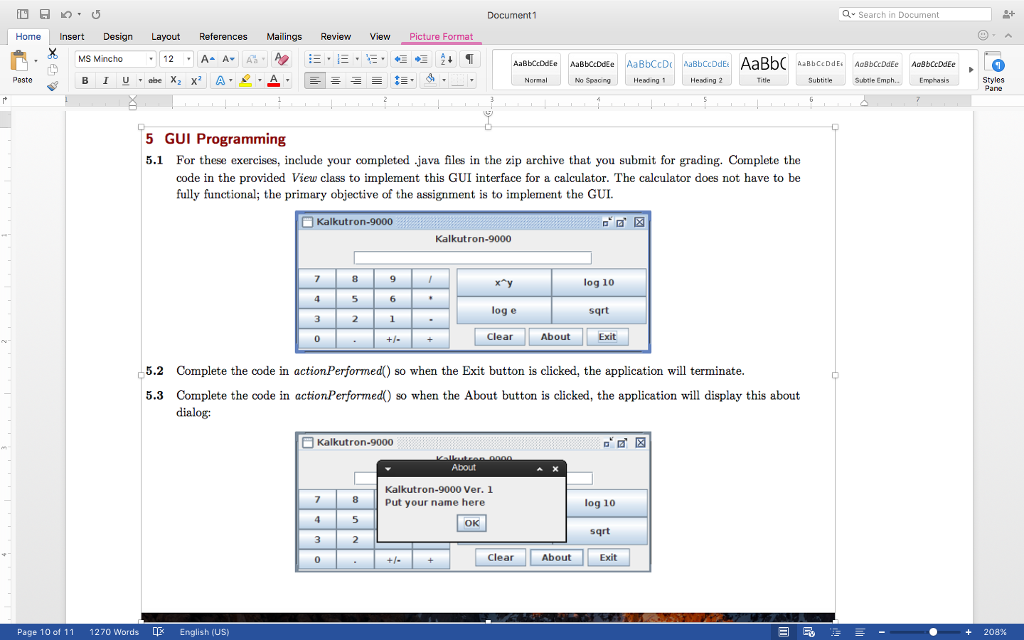The image size is (1024, 640).
Task: Collapse the ribbon with the chevron
Action: [1009, 35]
